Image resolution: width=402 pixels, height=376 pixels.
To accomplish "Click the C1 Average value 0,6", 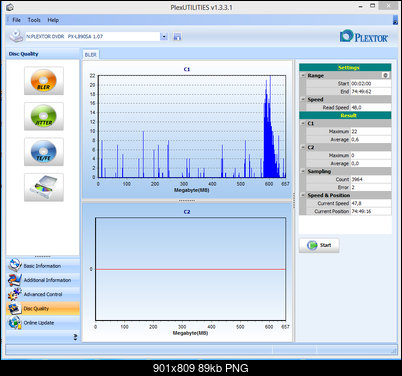I will [x=371, y=139].
